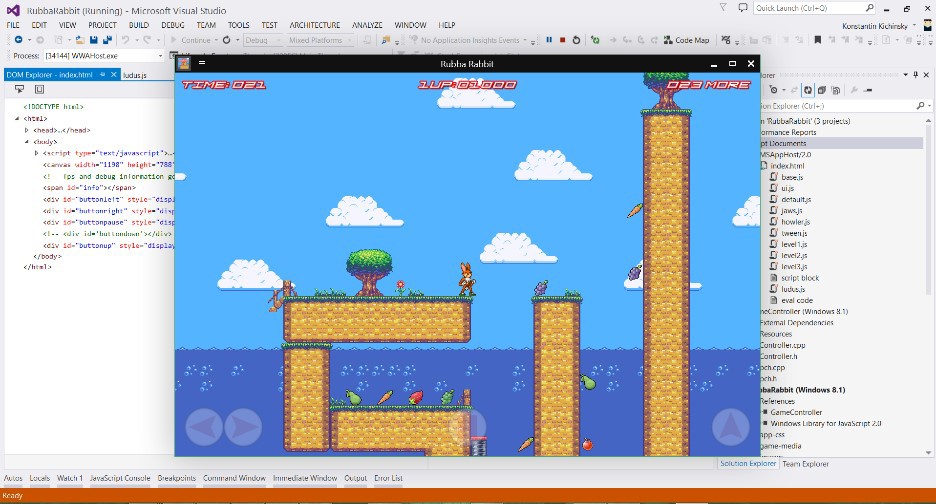The image size is (936, 504).
Task: Open the hamburger menu in Rubba Rabbit window
Action: [x=202, y=63]
